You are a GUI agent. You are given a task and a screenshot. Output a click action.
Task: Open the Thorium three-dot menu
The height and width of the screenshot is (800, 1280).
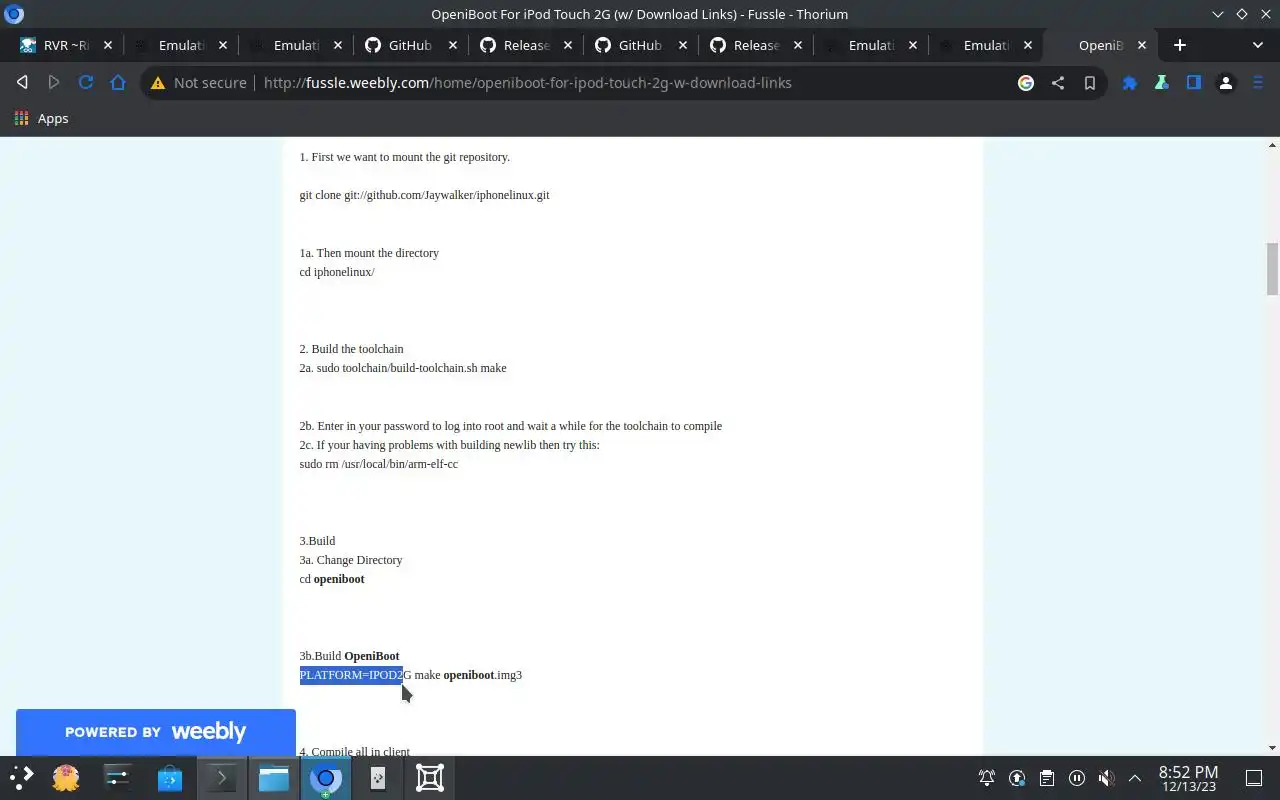click(x=1258, y=83)
